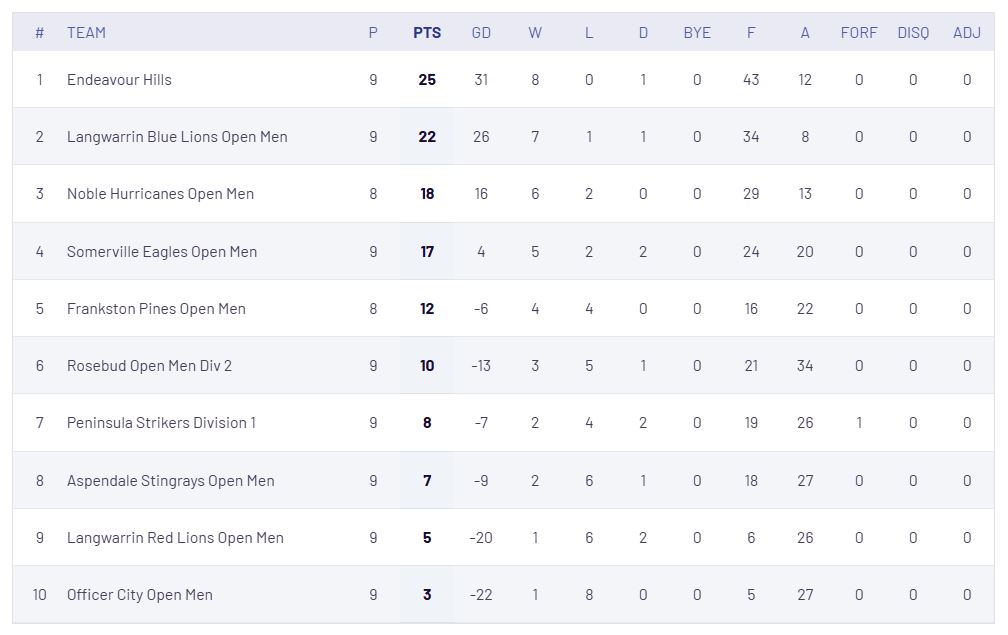Open Endeavour Hills team link
Image resolution: width=1008 pixels, height=635 pixels.
119,80
